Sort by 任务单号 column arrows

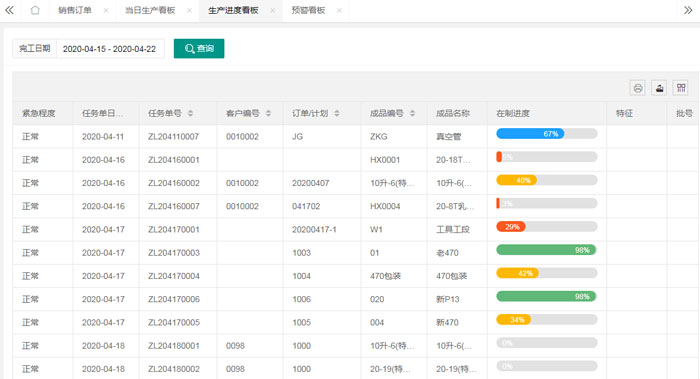(191, 113)
